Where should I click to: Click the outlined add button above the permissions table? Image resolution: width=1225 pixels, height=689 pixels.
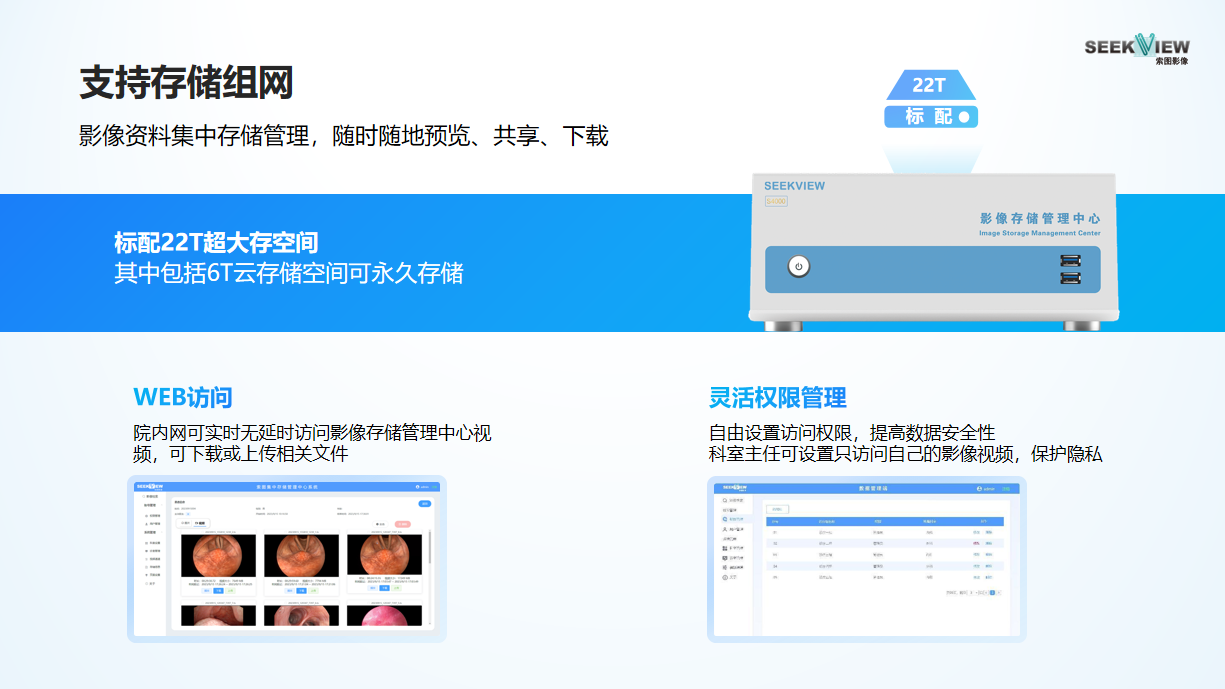pyautogui.click(x=777, y=509)
